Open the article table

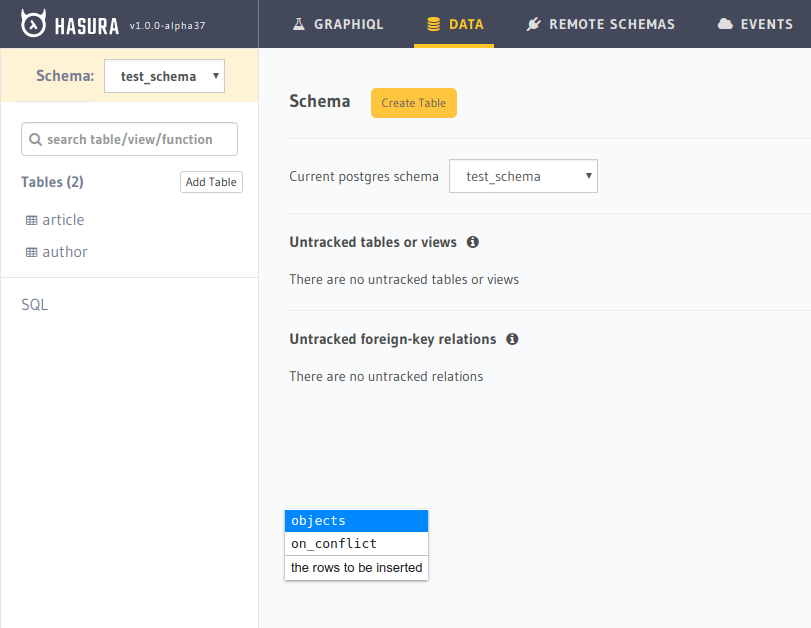pyautogui.click(x=63, y=220)
